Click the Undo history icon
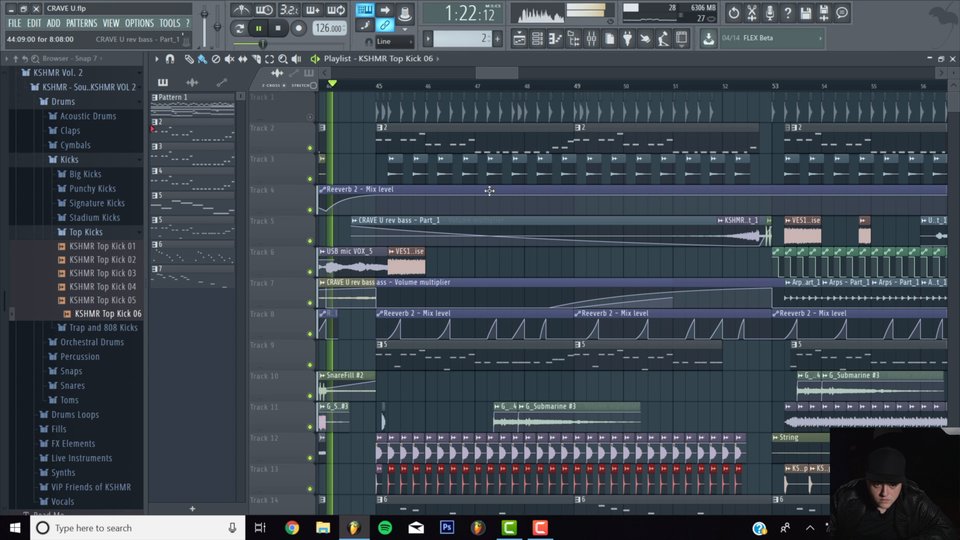960x540 pixels. coord(733,12)
